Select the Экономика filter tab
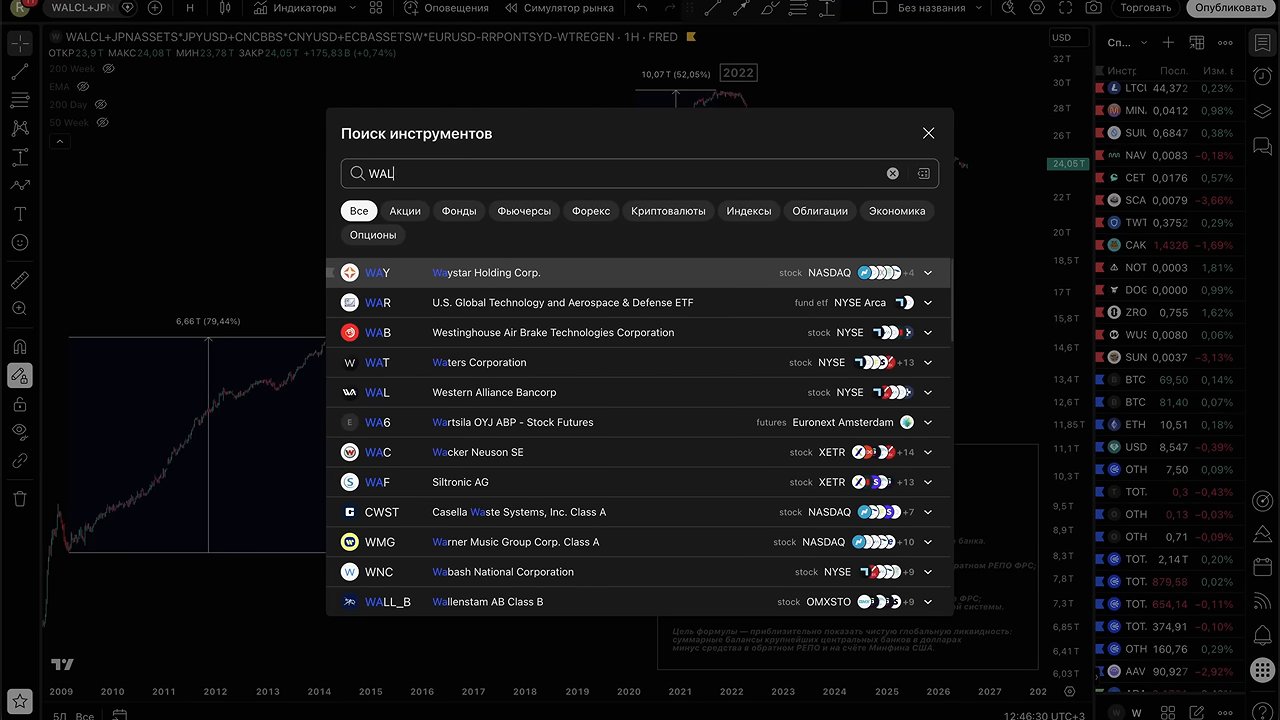The width and height of the screenshot is (1280, 720). click(x=897, y=211)
